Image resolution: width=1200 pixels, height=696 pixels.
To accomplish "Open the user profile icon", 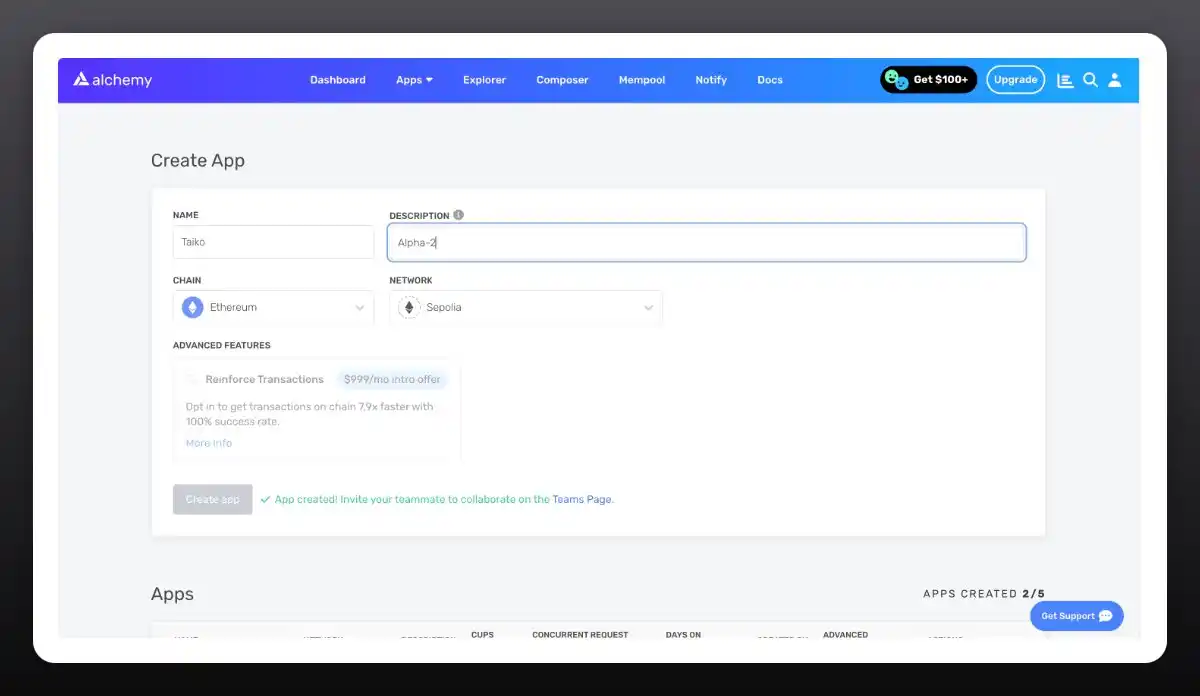I will [1115, 80].
